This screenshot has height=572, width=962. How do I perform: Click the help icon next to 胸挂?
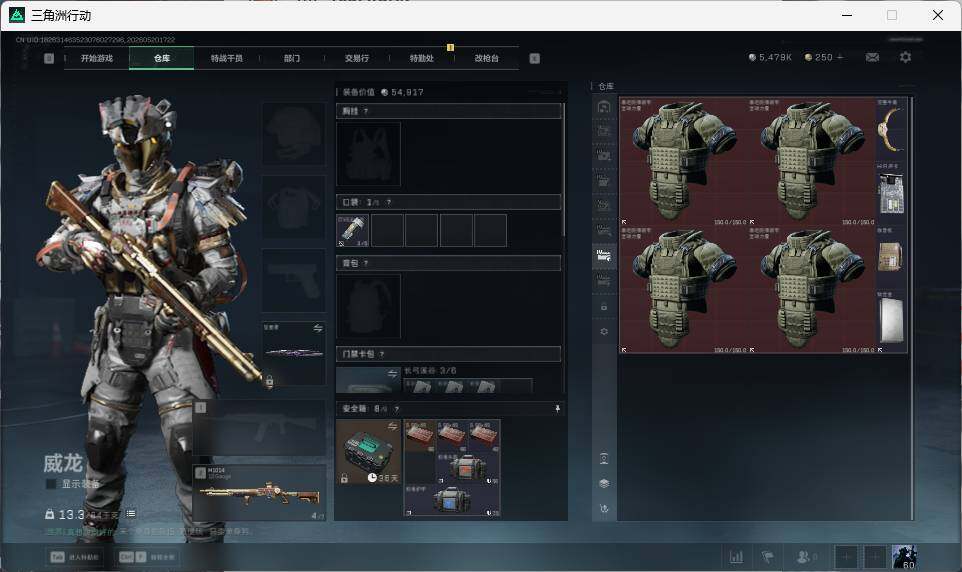click(366, 111)
